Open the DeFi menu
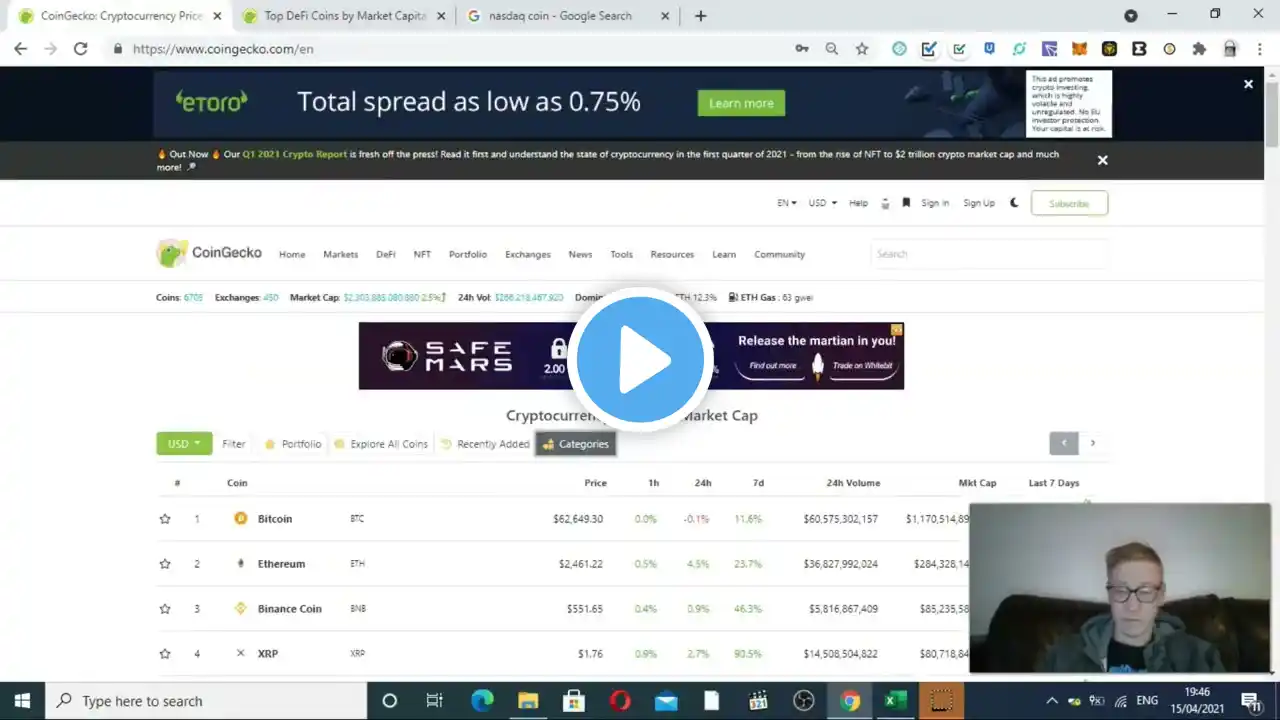This screenshot has width=1280, height=720. (386, 255)
